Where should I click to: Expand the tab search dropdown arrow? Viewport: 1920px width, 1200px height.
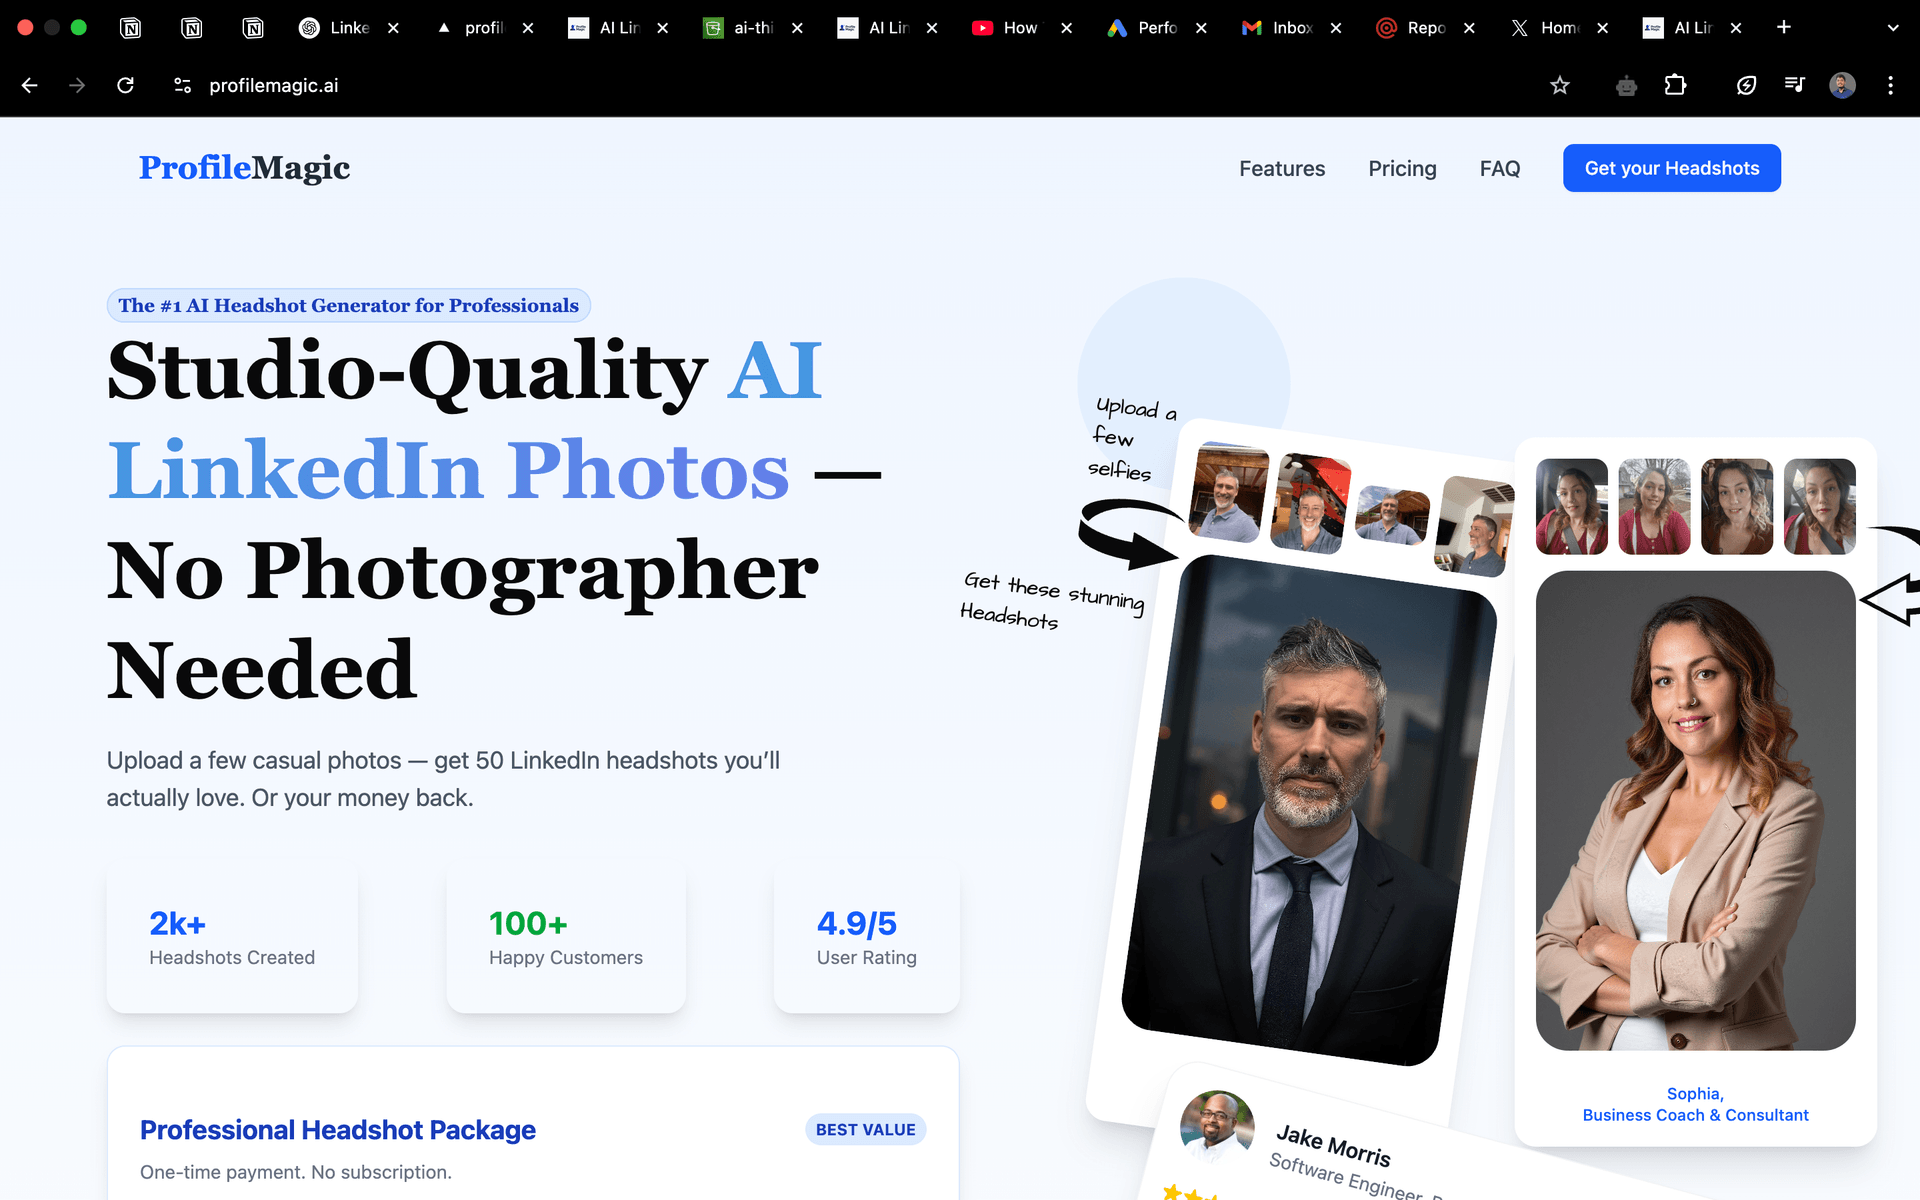(1892, 28)
